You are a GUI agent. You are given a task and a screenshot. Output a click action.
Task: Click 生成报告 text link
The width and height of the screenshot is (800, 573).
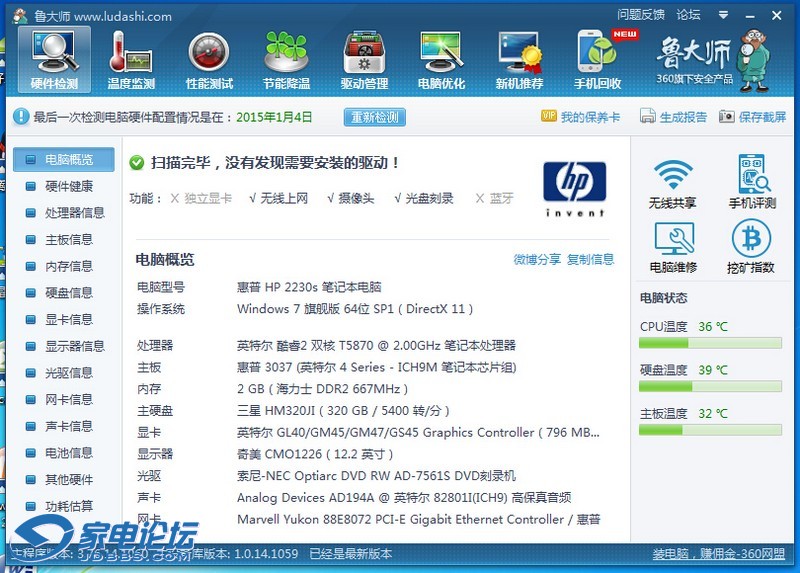683,117
